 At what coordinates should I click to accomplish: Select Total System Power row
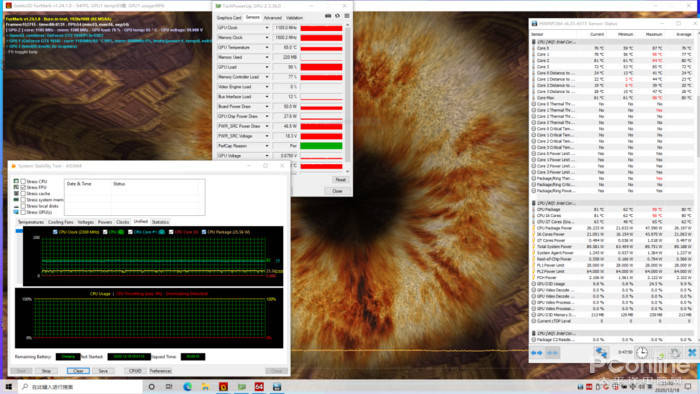(613, 246)
